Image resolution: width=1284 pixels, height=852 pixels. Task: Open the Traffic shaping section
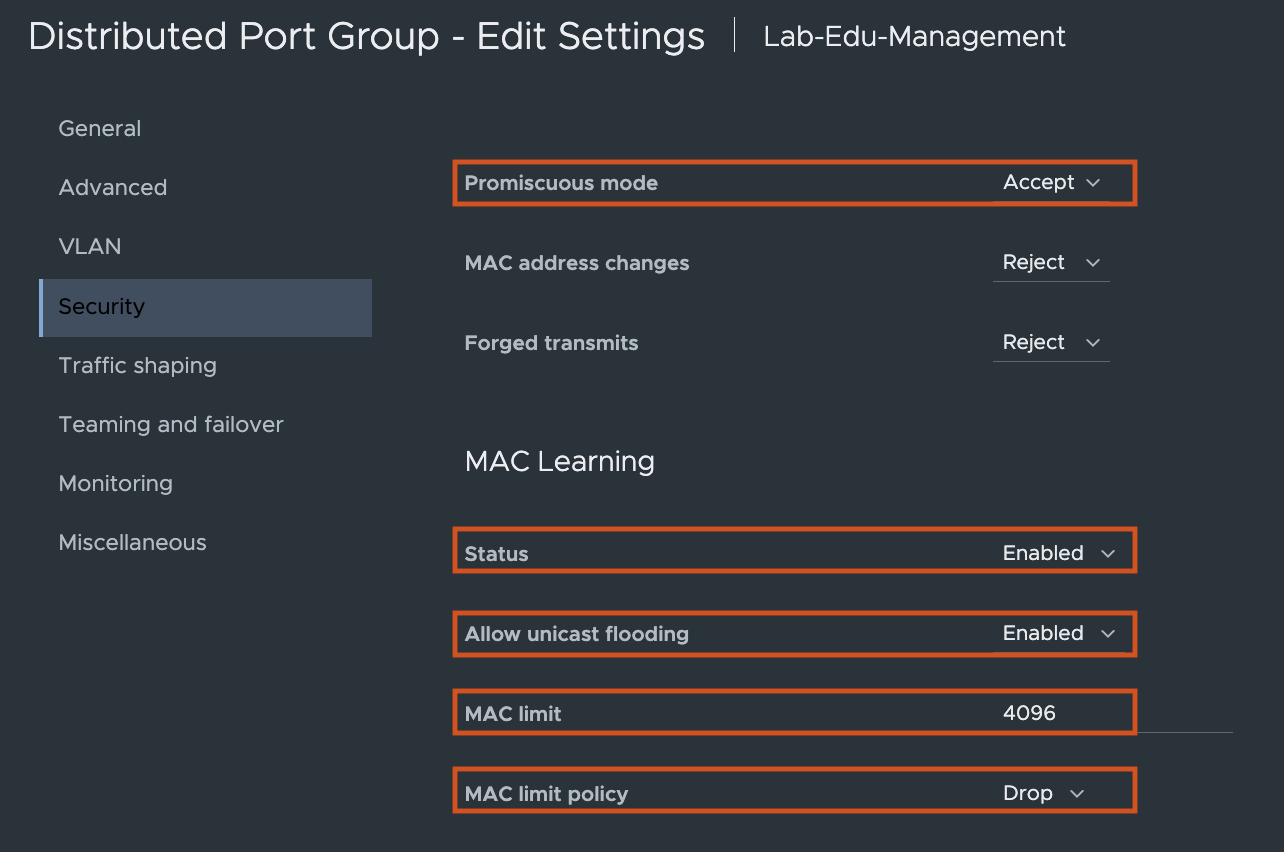click(x=138, y=366)
